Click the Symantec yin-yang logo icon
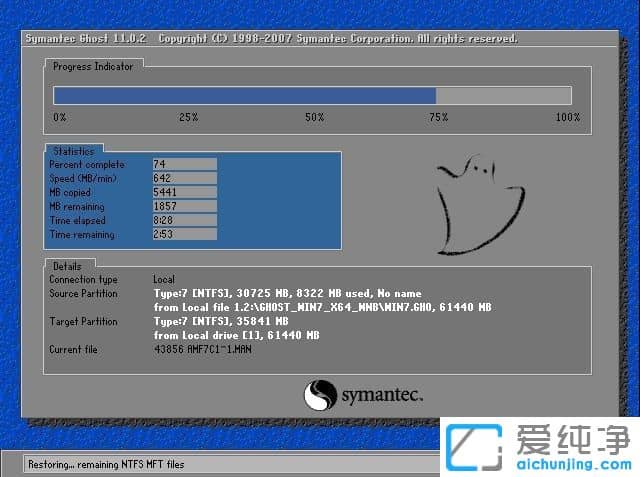This screenshot has width=640, height=477. coord(320,393)
